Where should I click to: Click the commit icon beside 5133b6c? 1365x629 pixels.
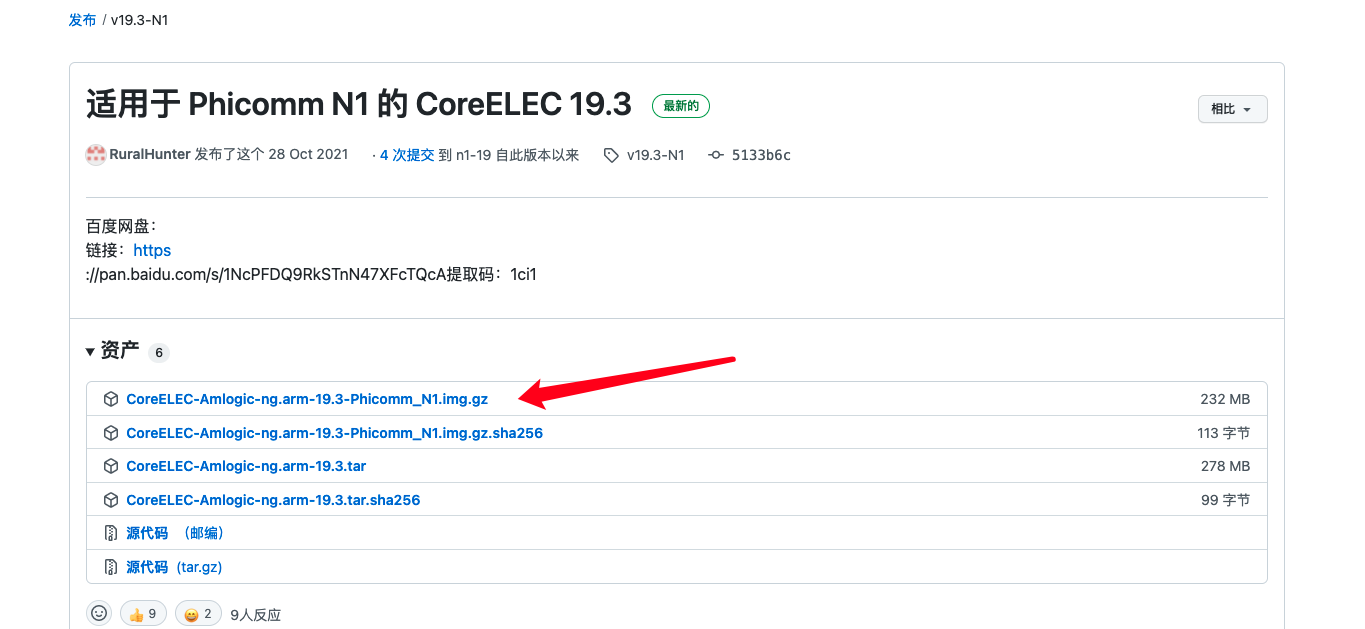pyautogui.click(x=716, y=155)
